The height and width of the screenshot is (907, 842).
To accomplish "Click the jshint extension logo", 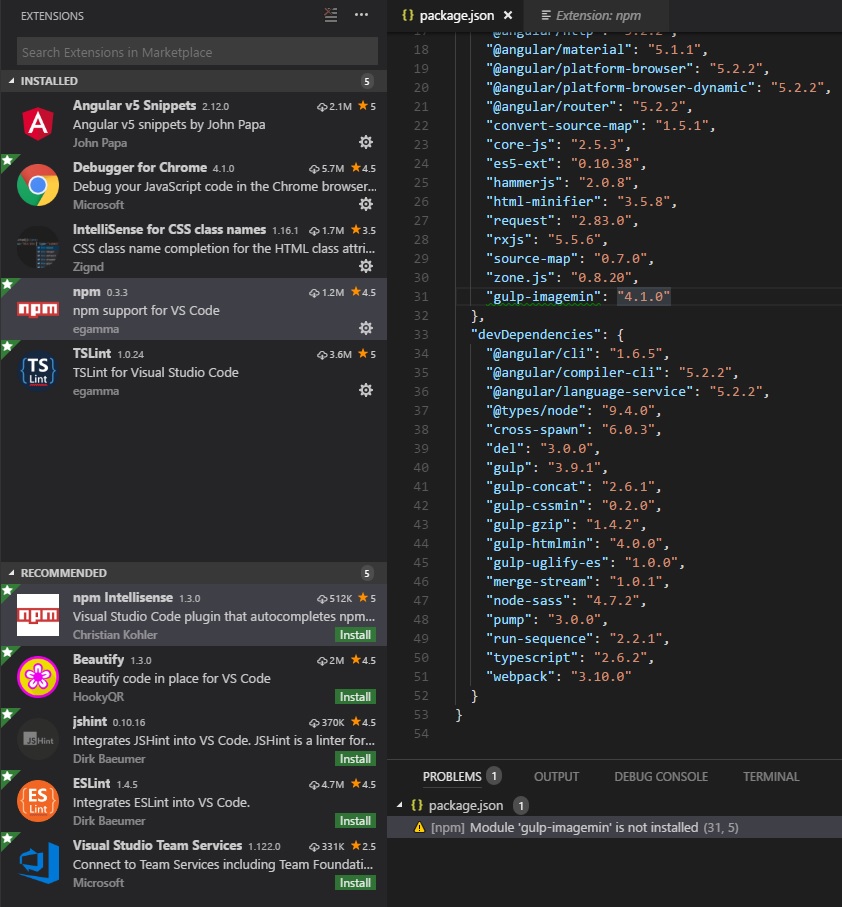I will coord(38,739).
